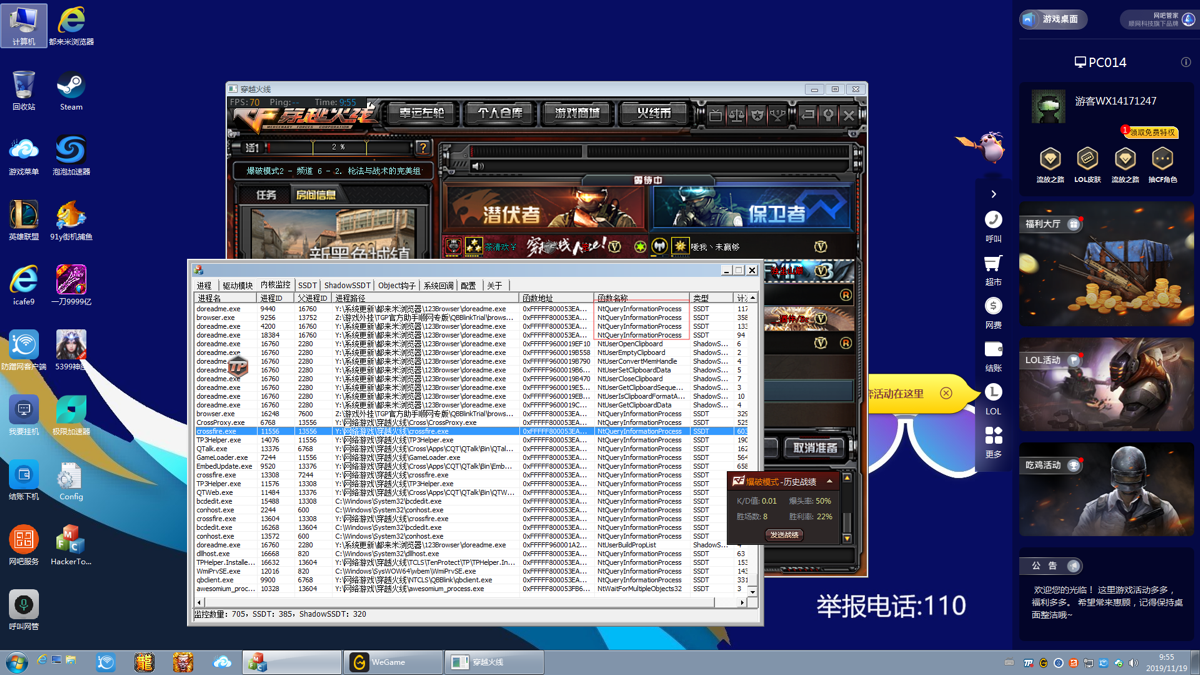
Task: Select 任务 tab in CrossFire
Action: pos(266,195)
